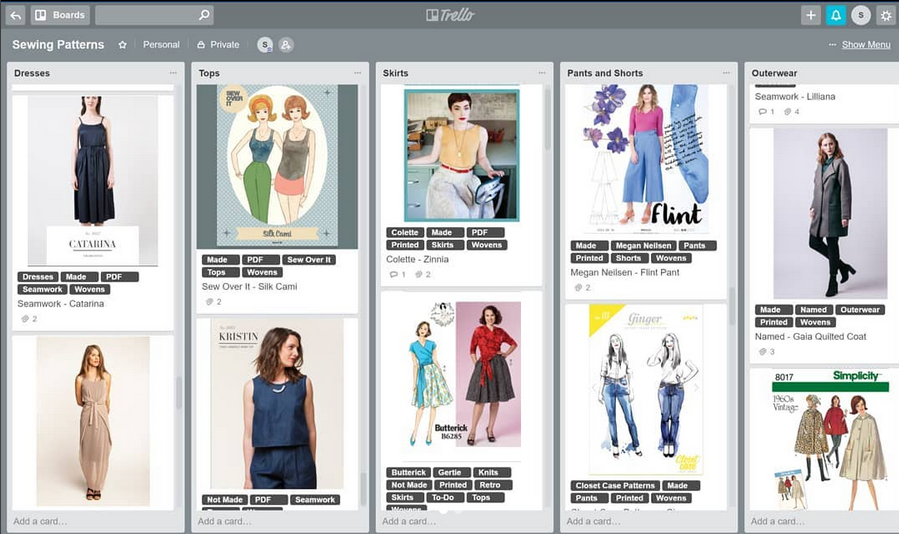Viewport: 899px width, 534px height.
Task: Click Add a card in Outerwear list
Action: 778,521
